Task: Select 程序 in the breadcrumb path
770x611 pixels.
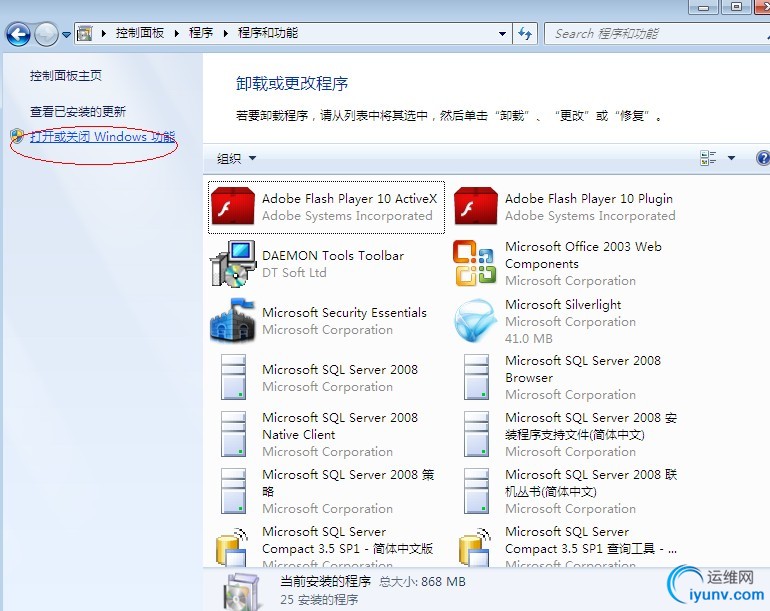Action: pyautogui.click(x=201, y=33)
